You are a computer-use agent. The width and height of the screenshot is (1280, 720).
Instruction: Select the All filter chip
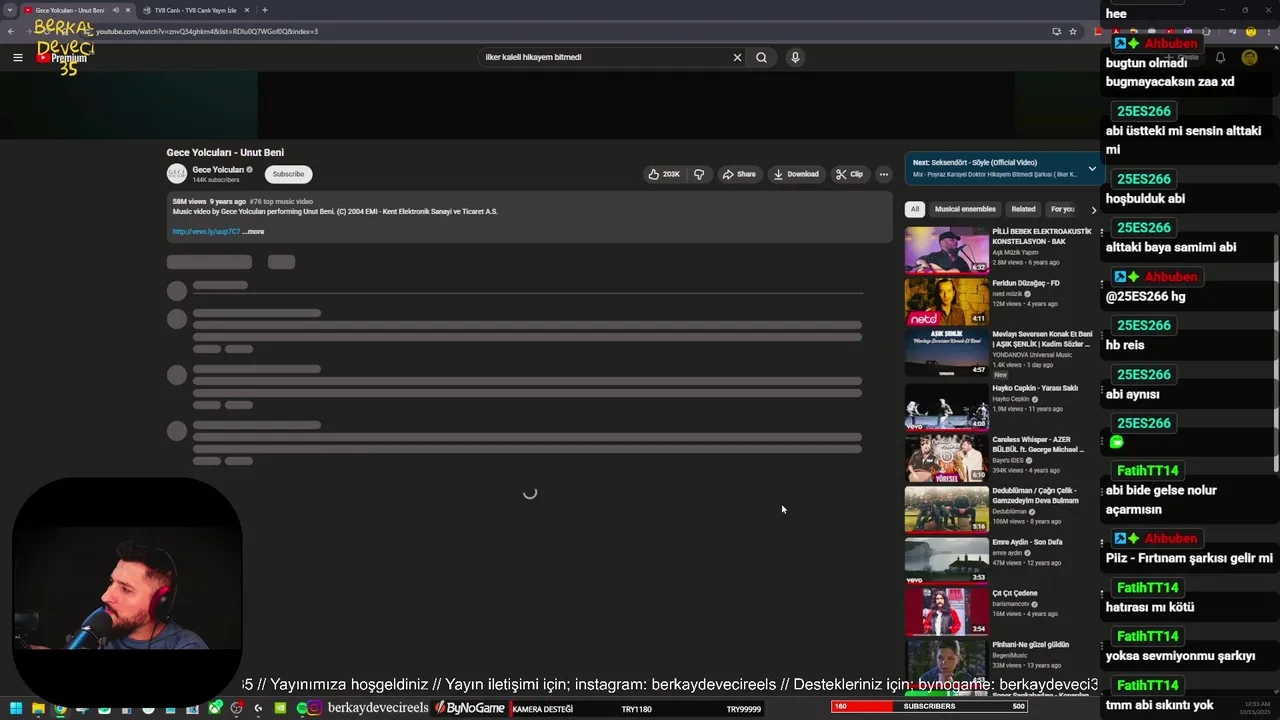[914, 209]
